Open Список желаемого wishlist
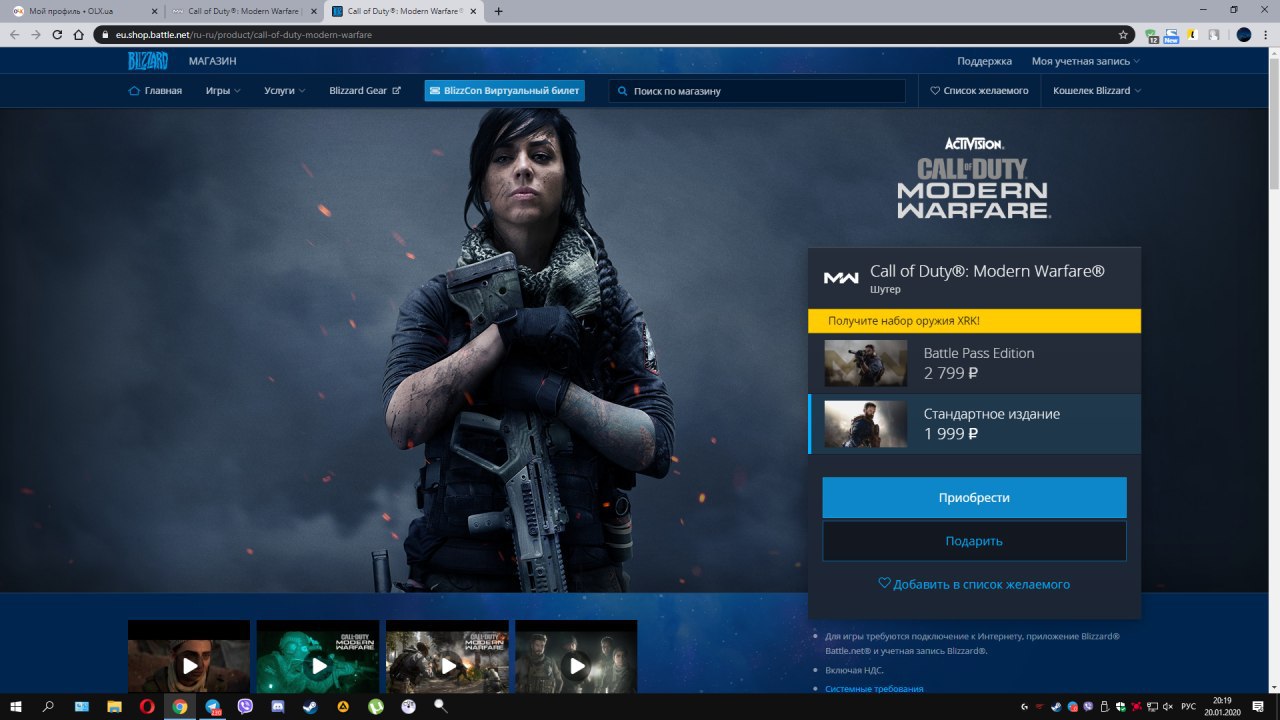 pyautogui.click(x=979, y=90)
